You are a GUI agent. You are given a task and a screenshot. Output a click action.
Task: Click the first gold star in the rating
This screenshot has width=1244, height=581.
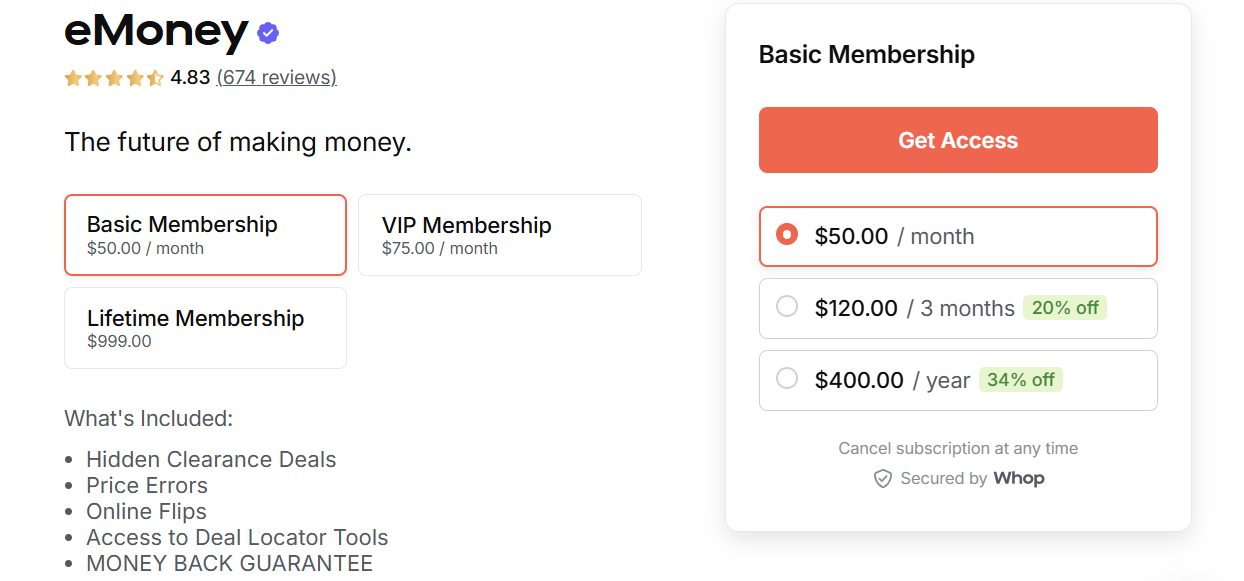(73, 77)
